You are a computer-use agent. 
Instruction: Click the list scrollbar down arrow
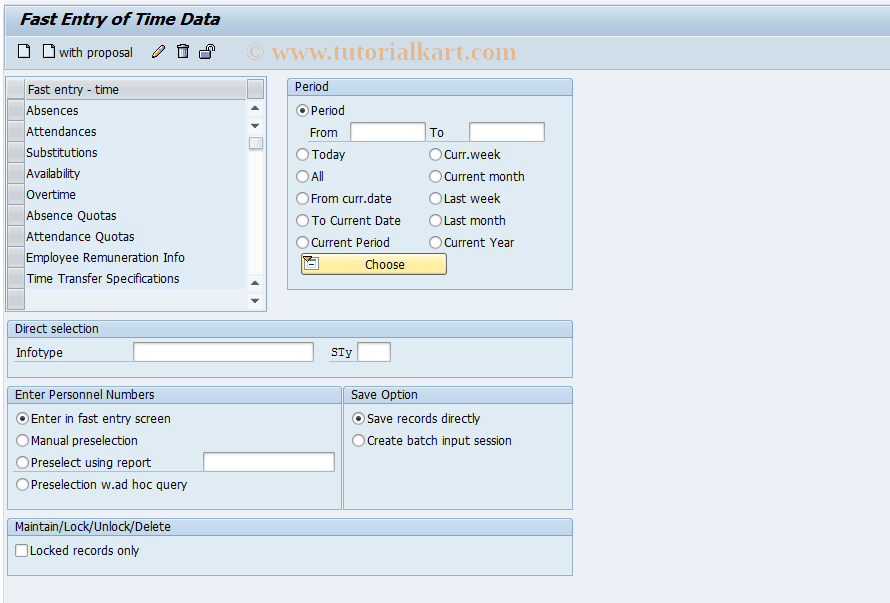pos(255,299)
